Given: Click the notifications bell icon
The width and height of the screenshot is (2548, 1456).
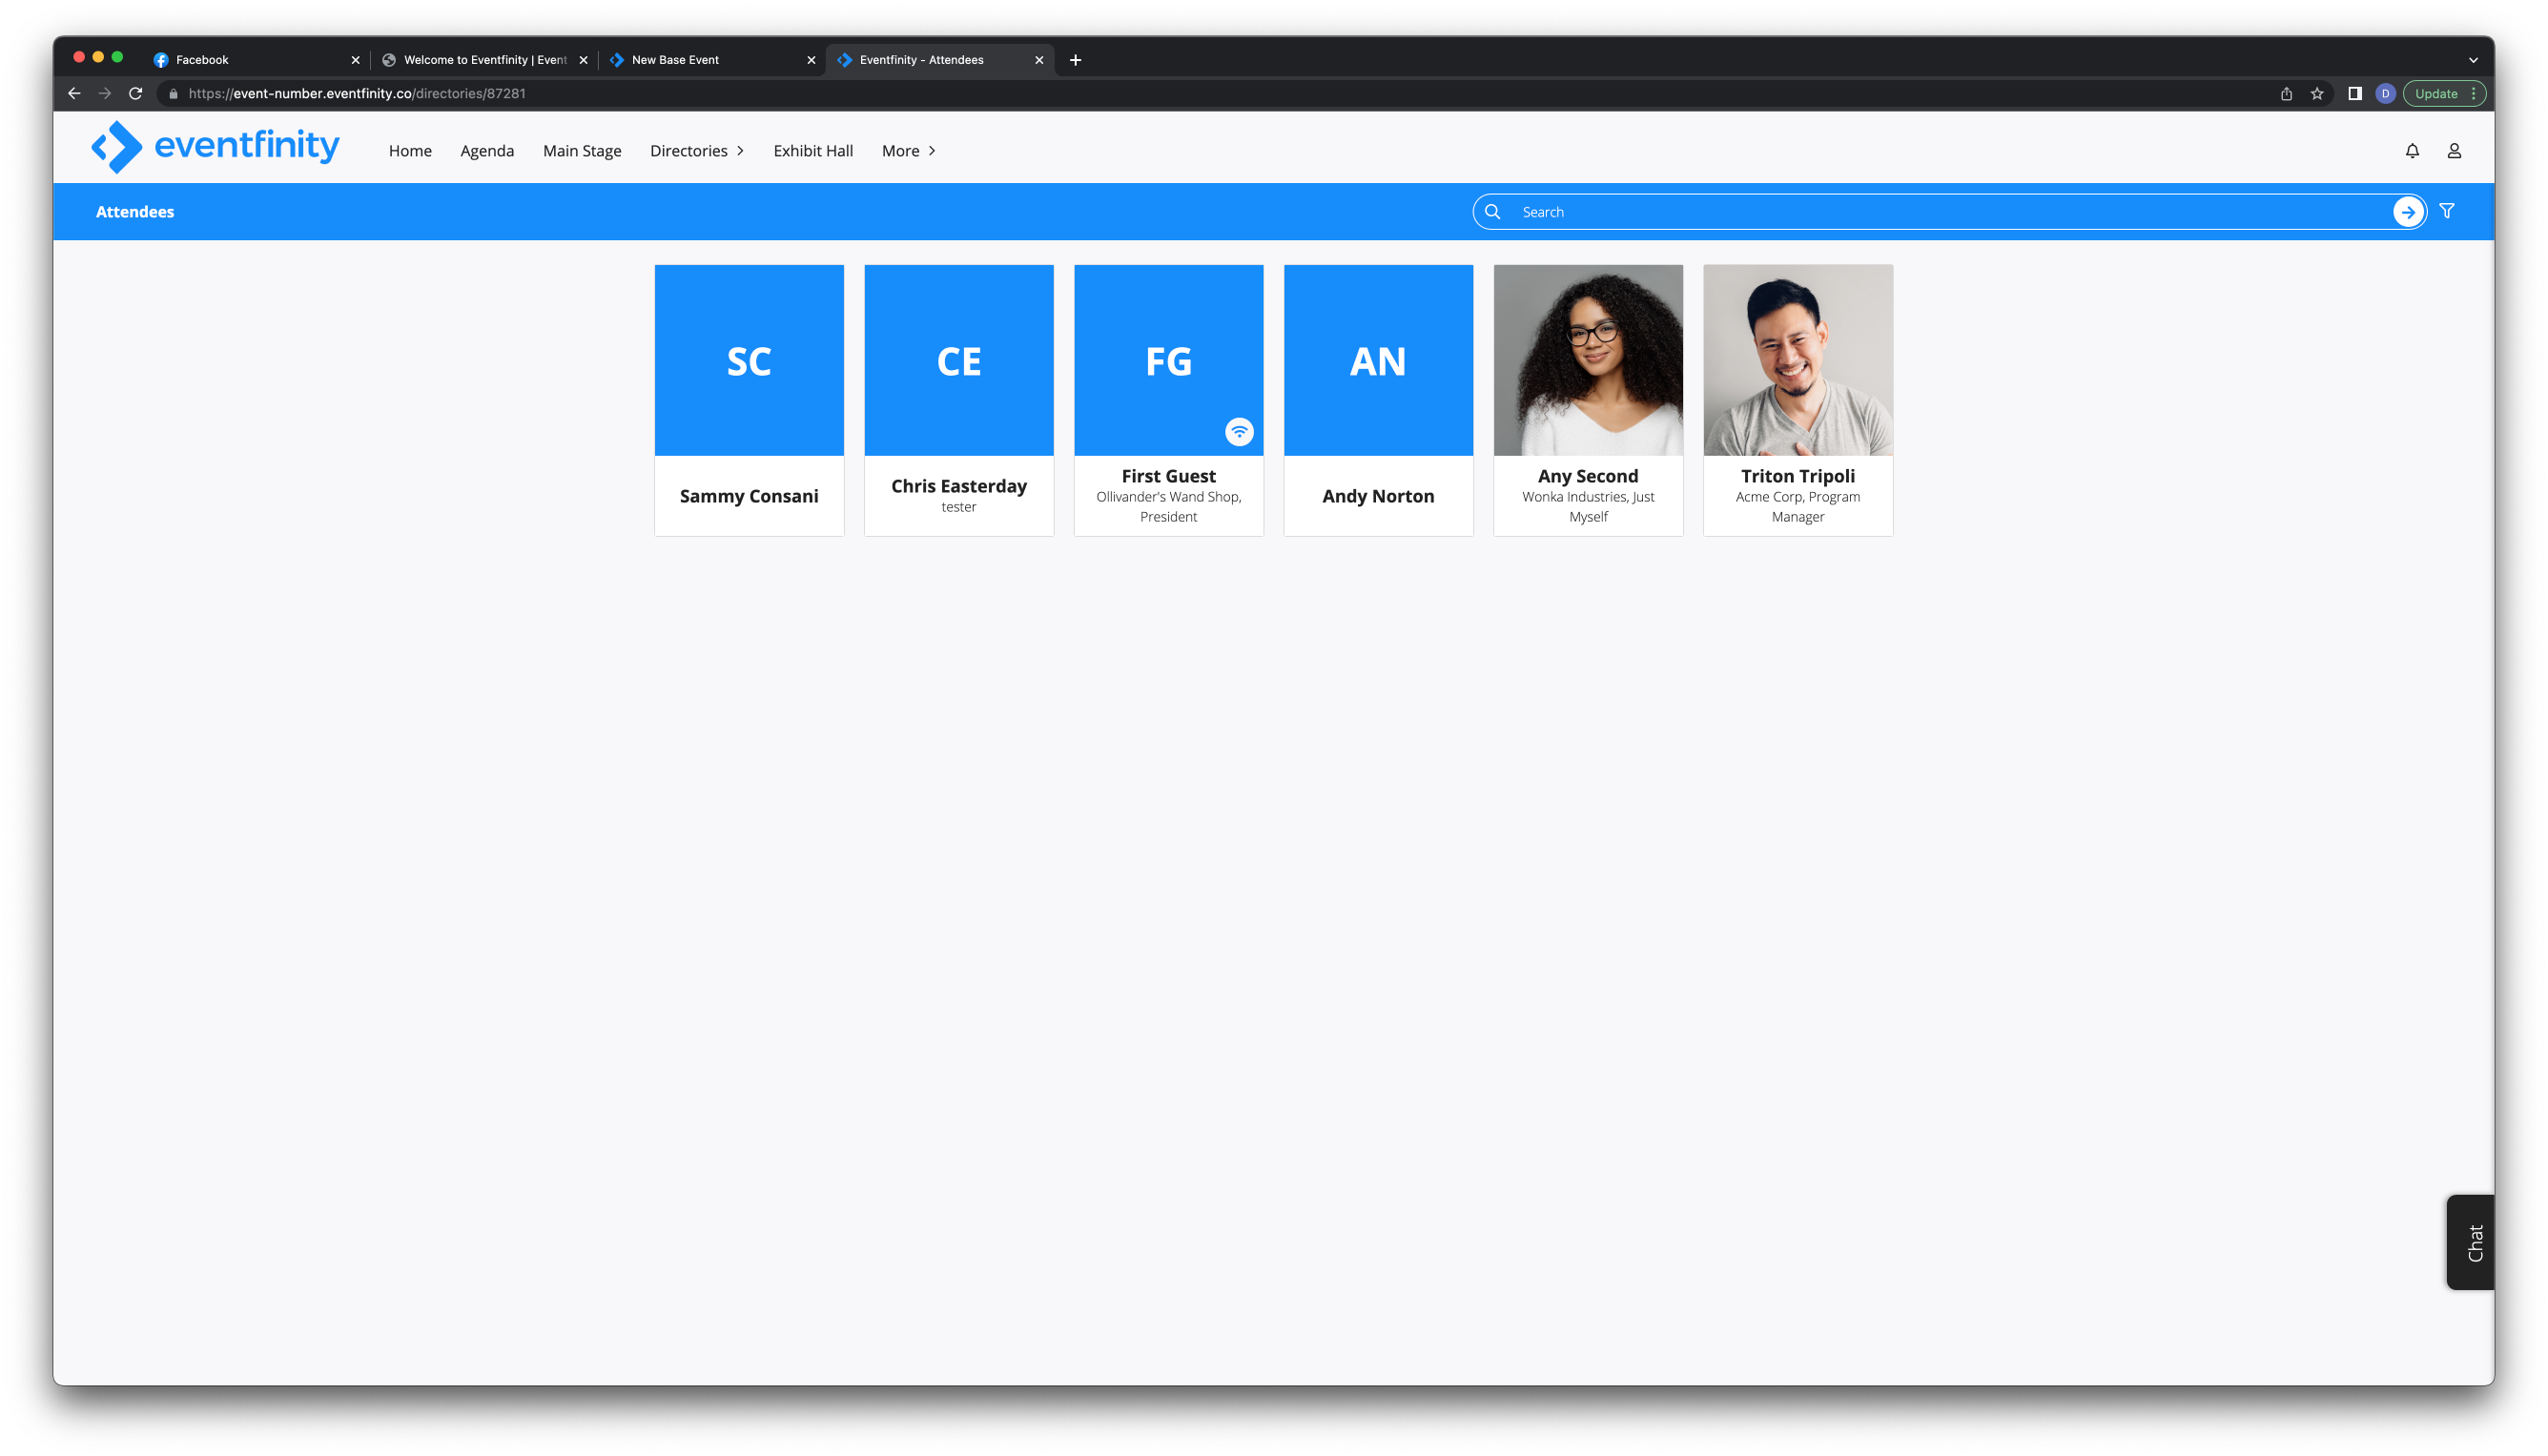Looking at the screenshot, I should pyautogui.click(x=2412, y=151).
